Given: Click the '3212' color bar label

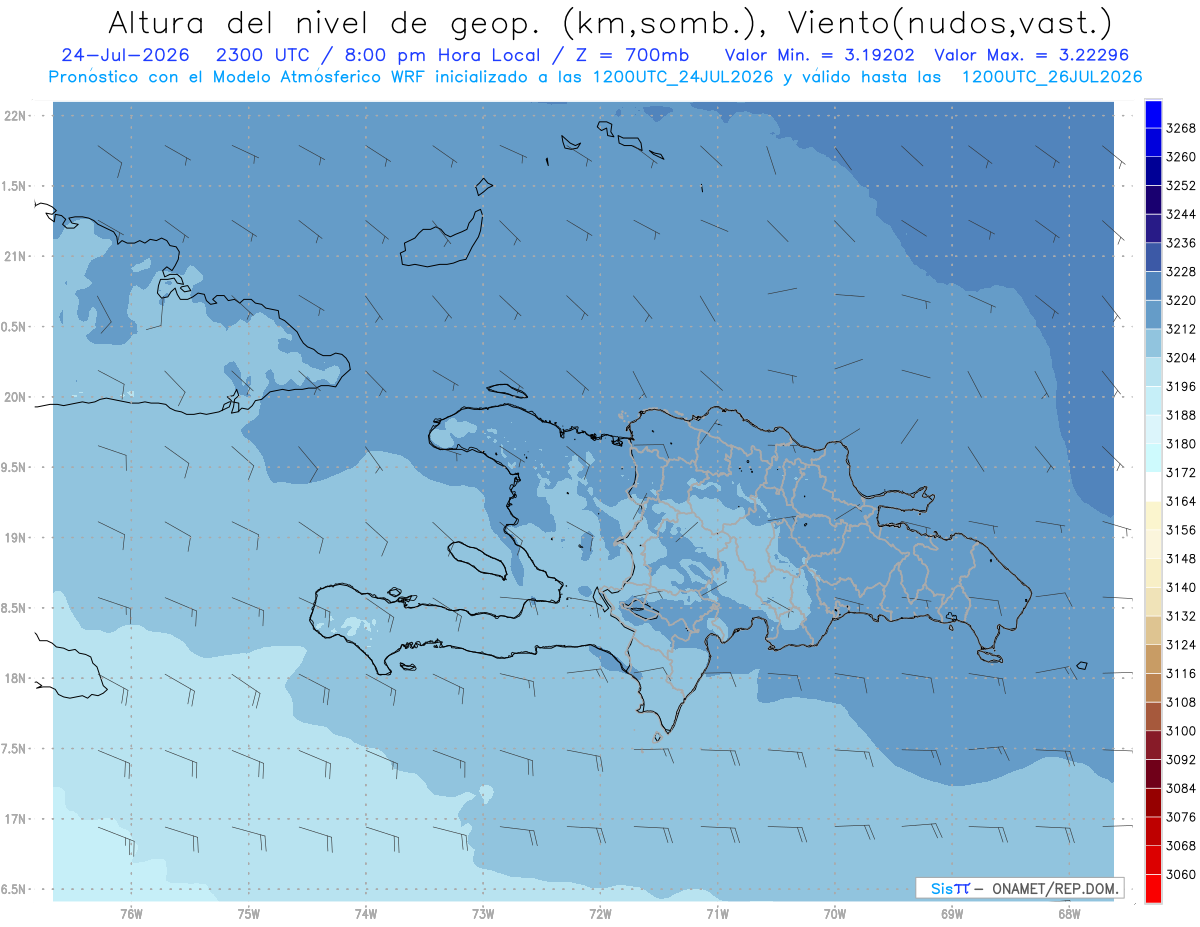Looking at the screenshot, I should click(x=1181, y=329).
